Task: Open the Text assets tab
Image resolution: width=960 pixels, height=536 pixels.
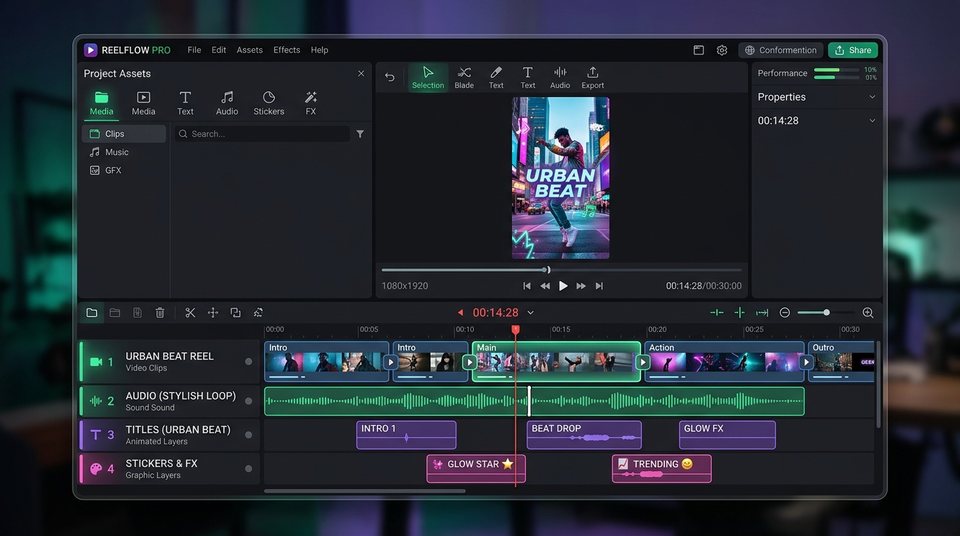Action: 185,103
